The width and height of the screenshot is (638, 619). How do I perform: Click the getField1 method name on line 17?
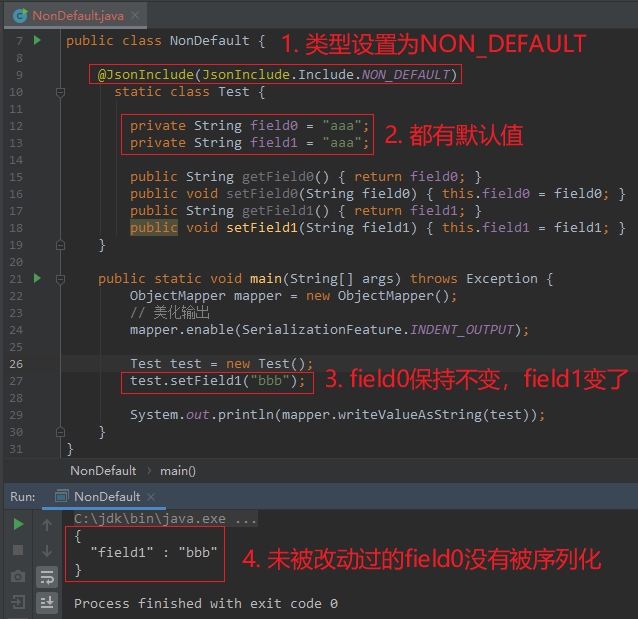(278, 211)
